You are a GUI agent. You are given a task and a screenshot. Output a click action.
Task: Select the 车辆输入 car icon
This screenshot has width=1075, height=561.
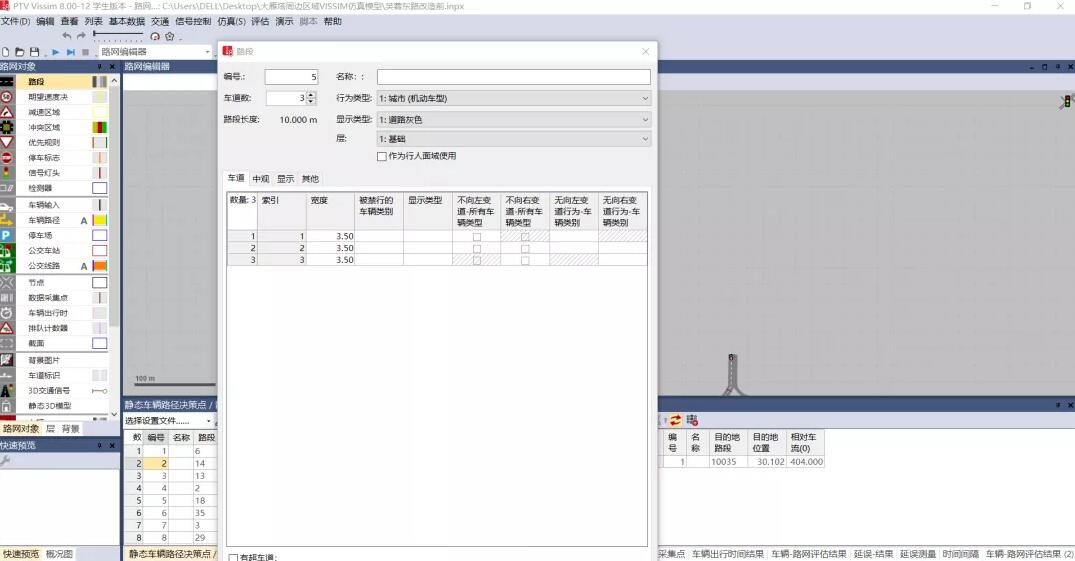click(7, 205)
